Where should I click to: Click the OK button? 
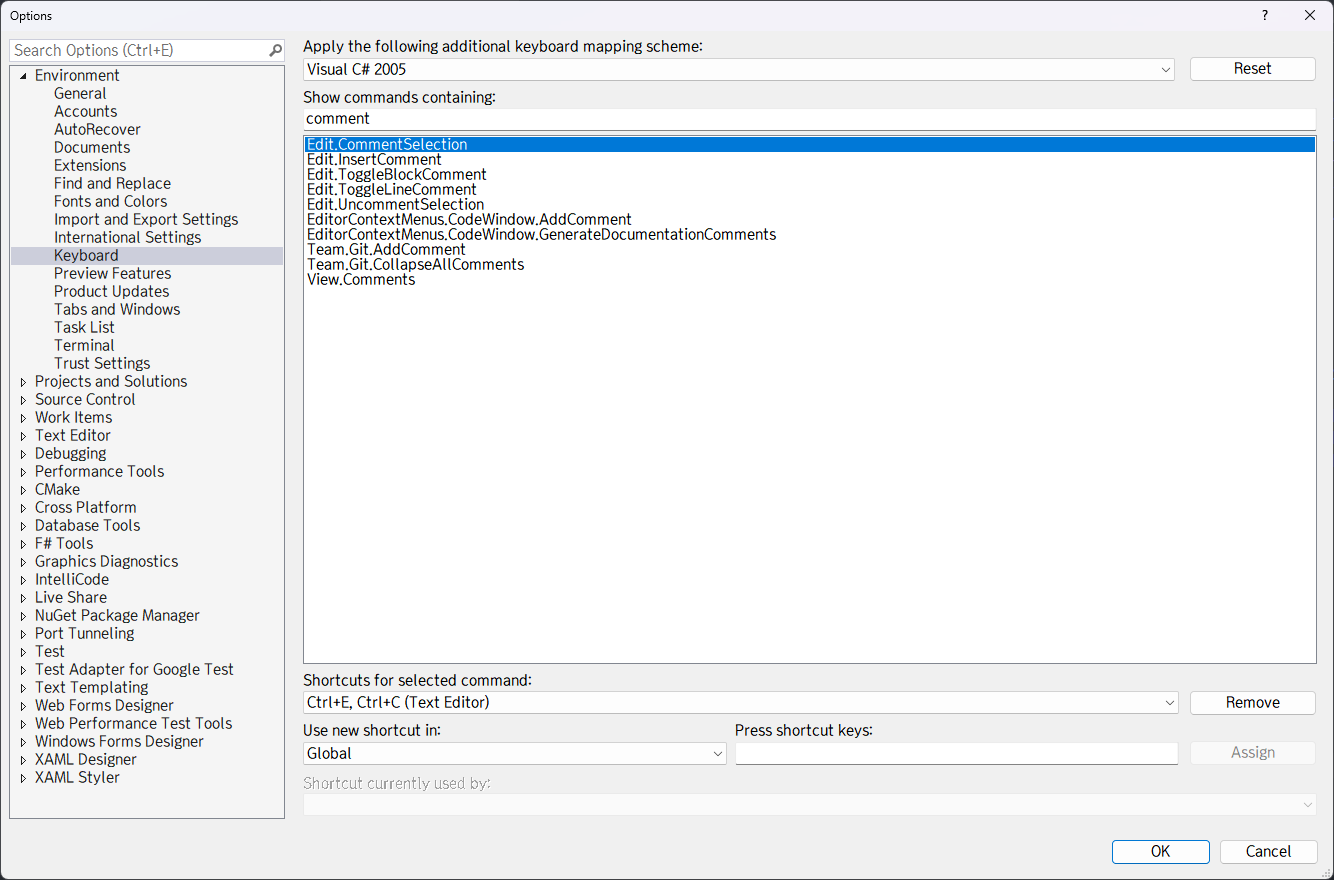pos(1160,851)
